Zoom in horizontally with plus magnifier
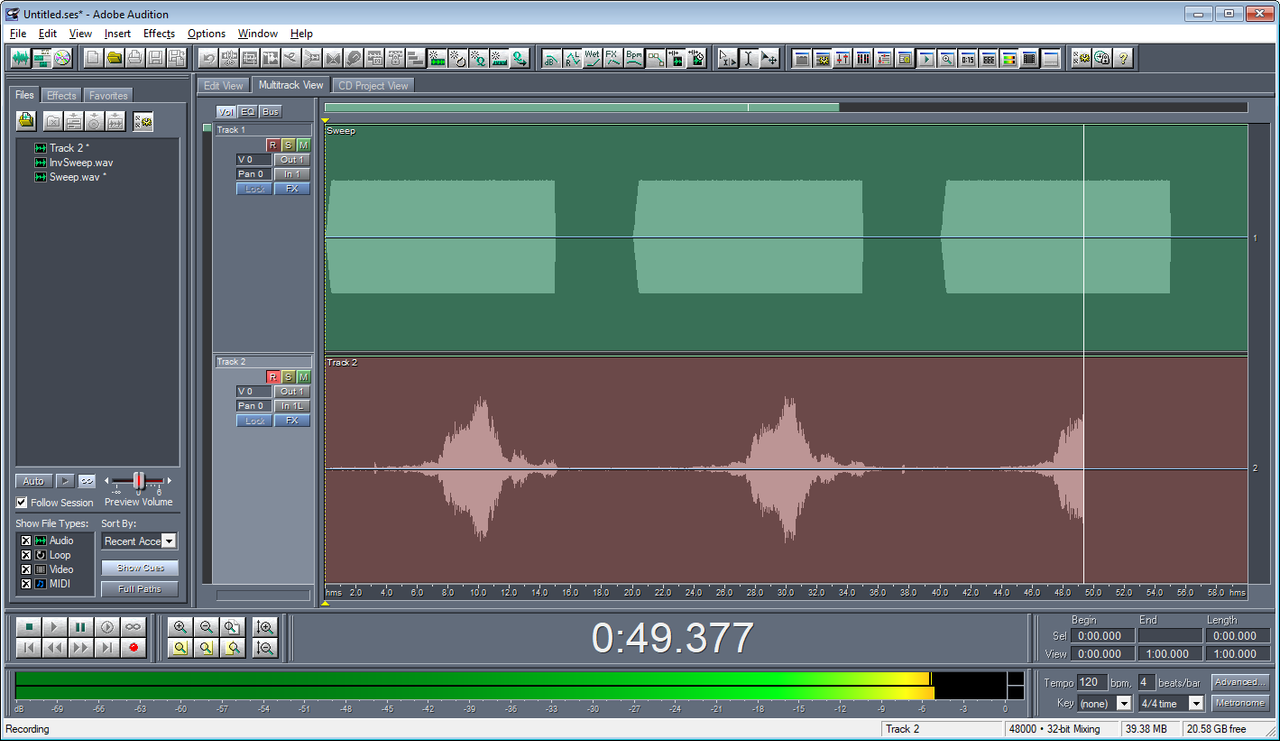The image size is (1280, 741). point(180,627)
